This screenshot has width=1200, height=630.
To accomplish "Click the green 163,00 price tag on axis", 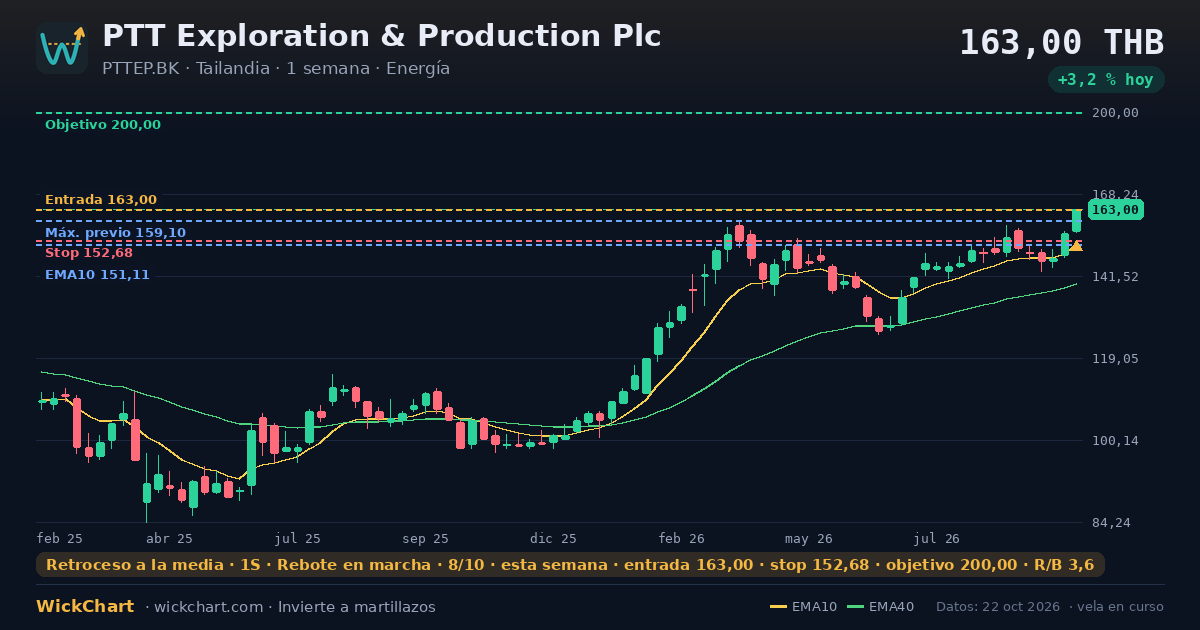I will pos(1115,210).
